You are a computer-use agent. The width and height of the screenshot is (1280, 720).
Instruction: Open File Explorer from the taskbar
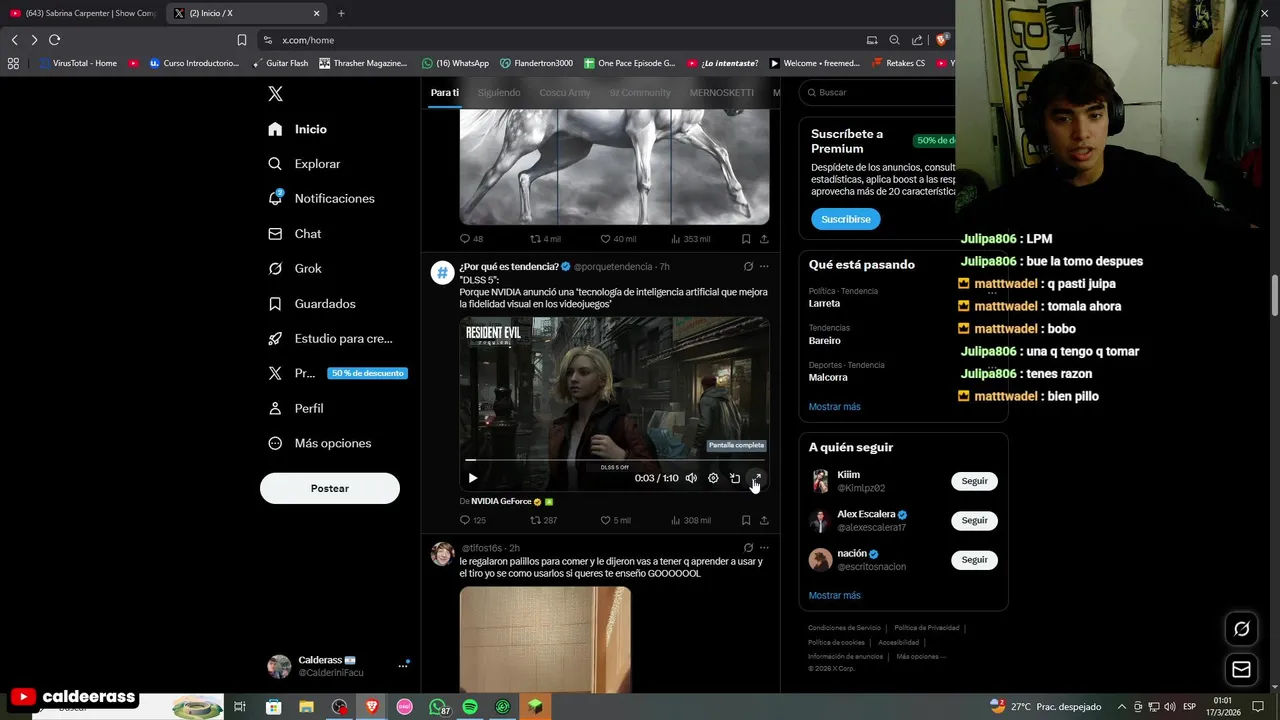point(306,707)
